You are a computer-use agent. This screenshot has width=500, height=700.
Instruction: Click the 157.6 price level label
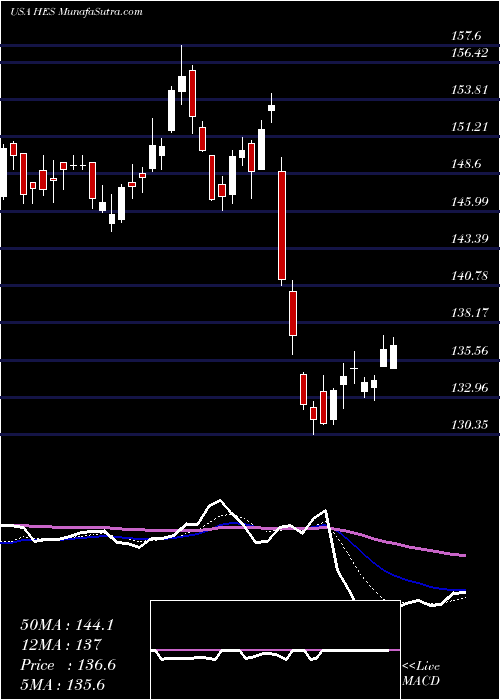[468, 35]
